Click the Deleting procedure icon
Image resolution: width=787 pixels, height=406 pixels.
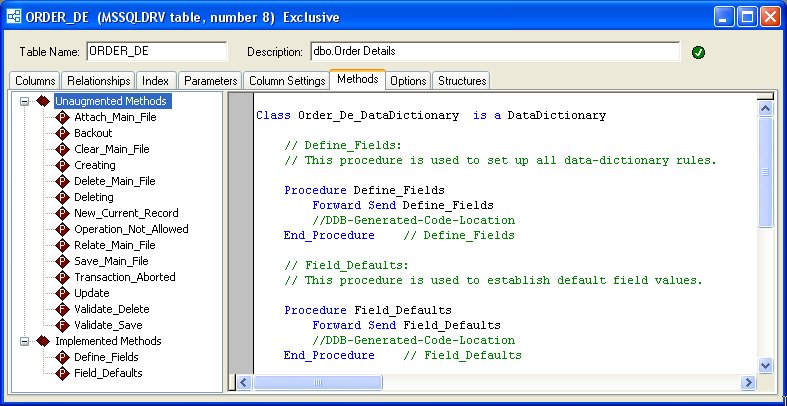click(62, 197)
